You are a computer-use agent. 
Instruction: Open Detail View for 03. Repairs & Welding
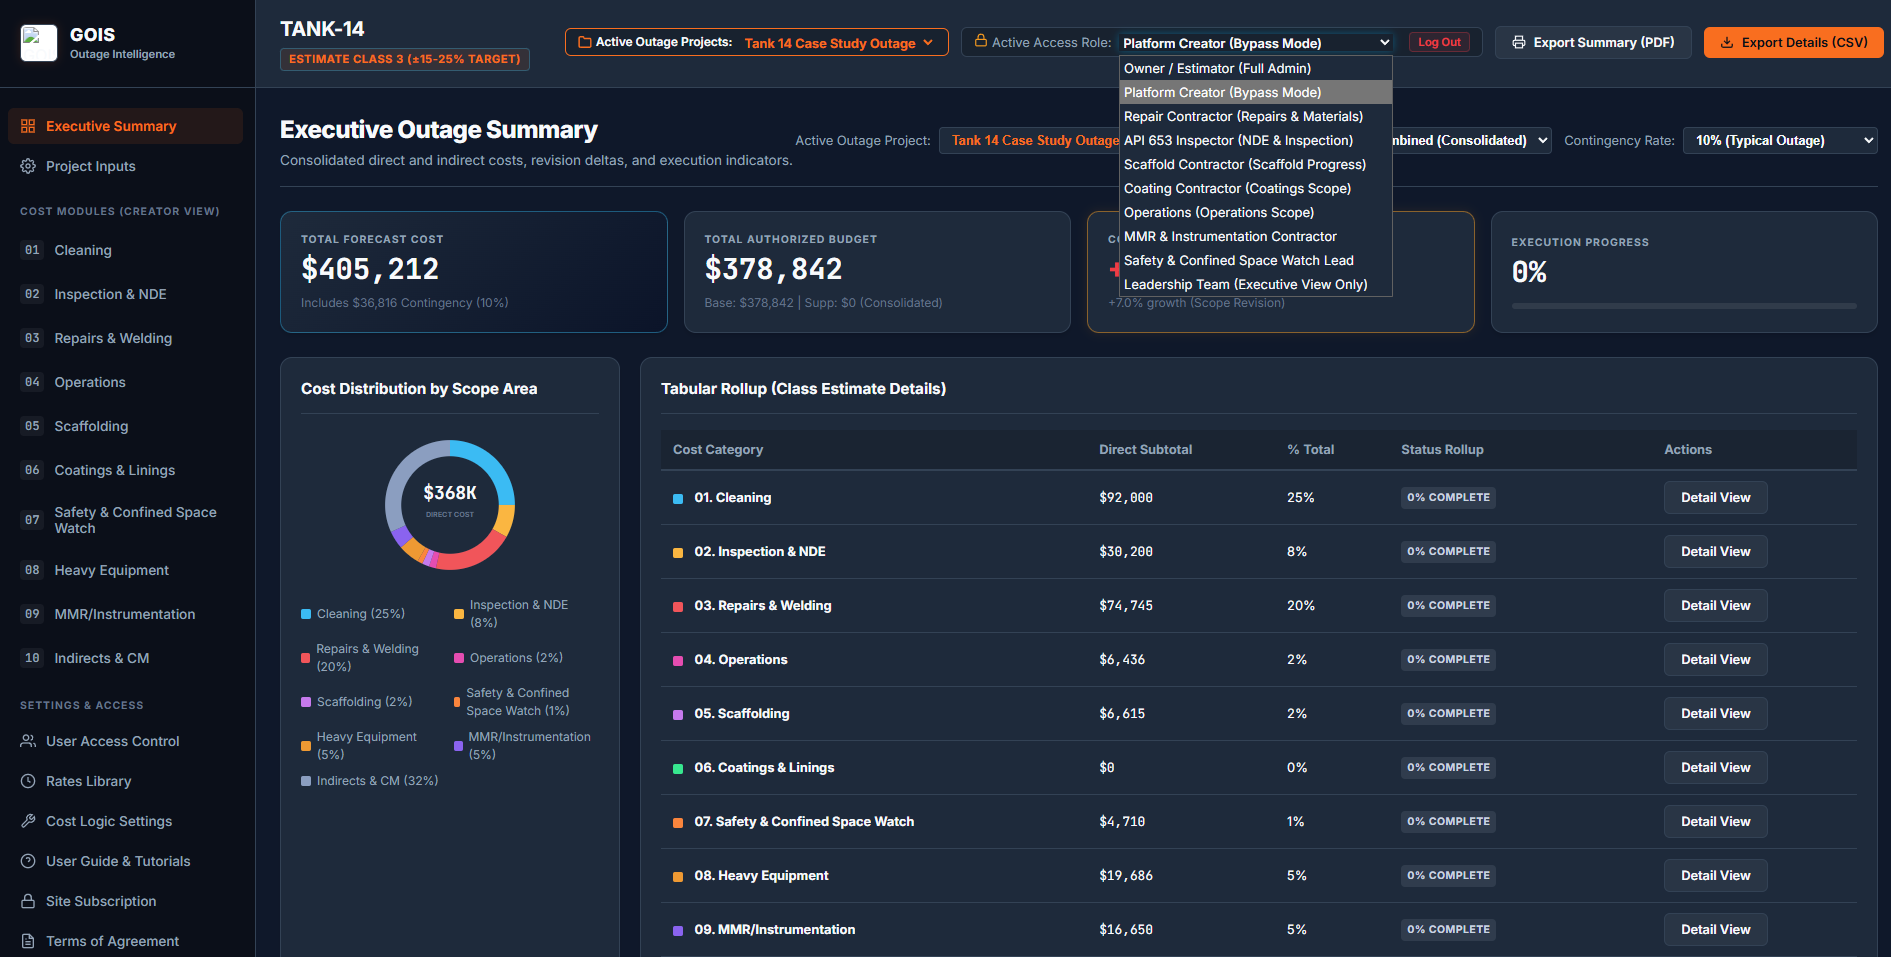point(1715,605)
